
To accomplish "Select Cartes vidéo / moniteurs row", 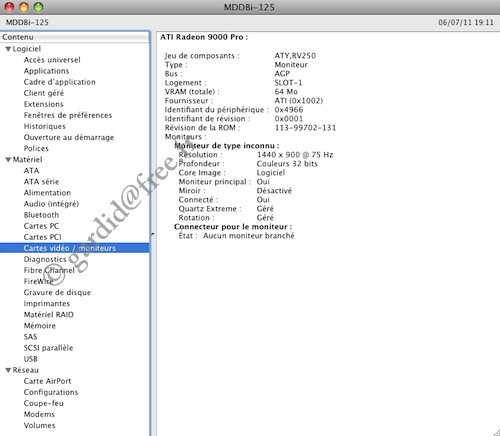I will tap(75, 248).
